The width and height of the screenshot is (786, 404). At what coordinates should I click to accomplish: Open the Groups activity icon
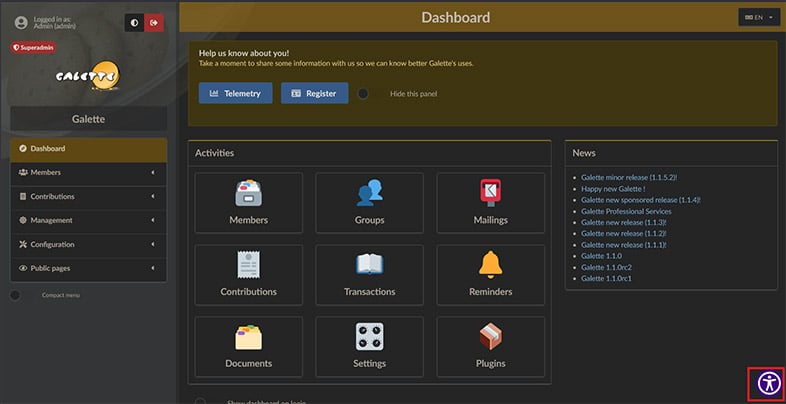369,193
